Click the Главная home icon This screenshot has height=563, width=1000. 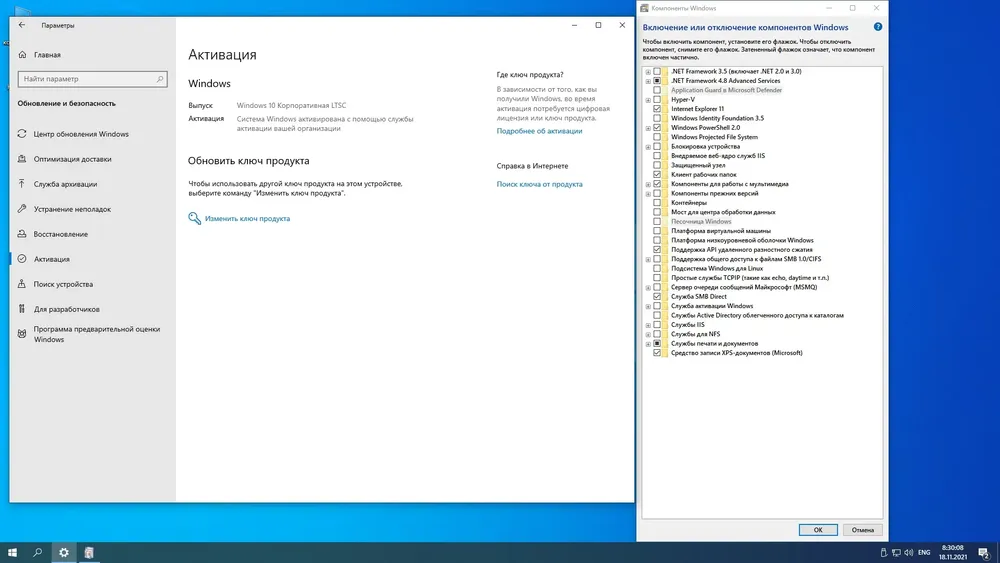click(x=22, y=55)
